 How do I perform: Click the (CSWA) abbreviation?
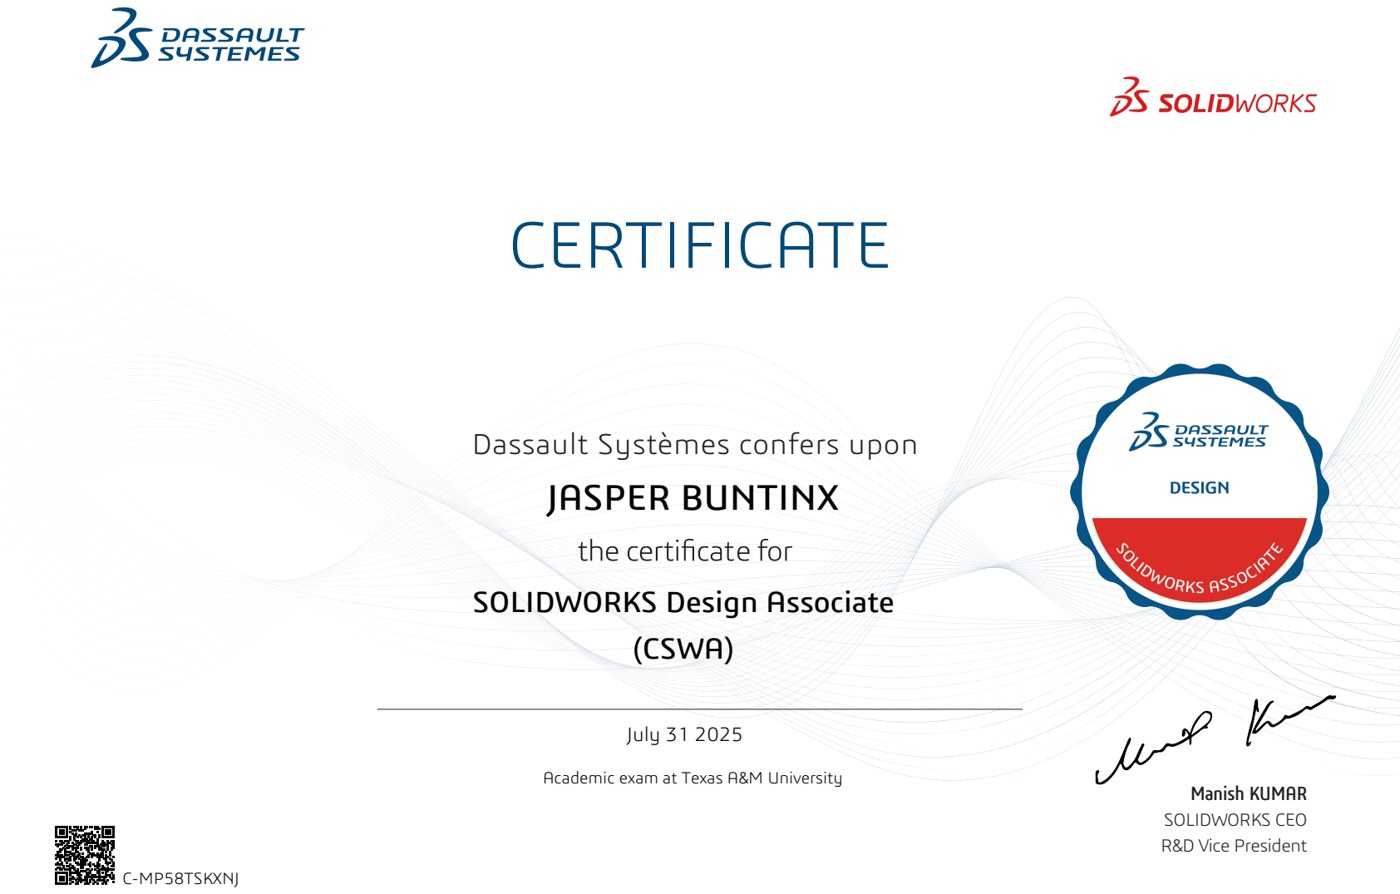point(684,649)
